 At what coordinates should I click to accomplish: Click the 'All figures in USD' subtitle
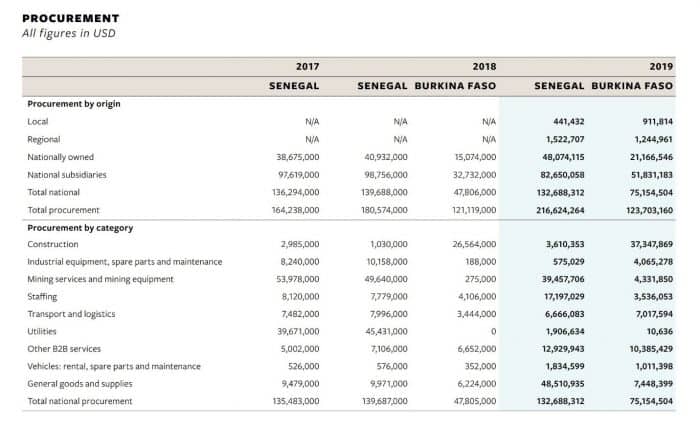click(66, 33)
